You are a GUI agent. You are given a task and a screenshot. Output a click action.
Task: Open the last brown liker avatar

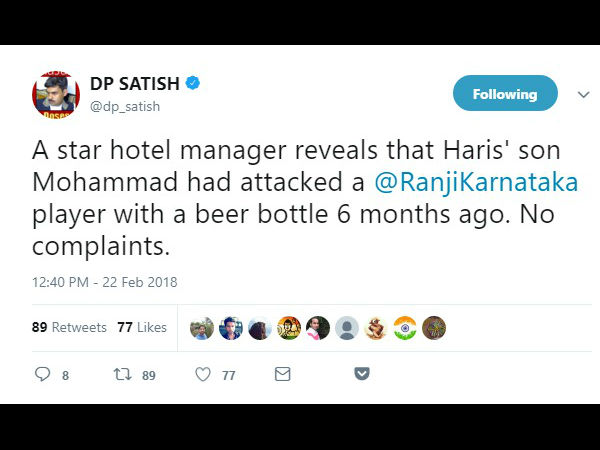tap(434, 328)
